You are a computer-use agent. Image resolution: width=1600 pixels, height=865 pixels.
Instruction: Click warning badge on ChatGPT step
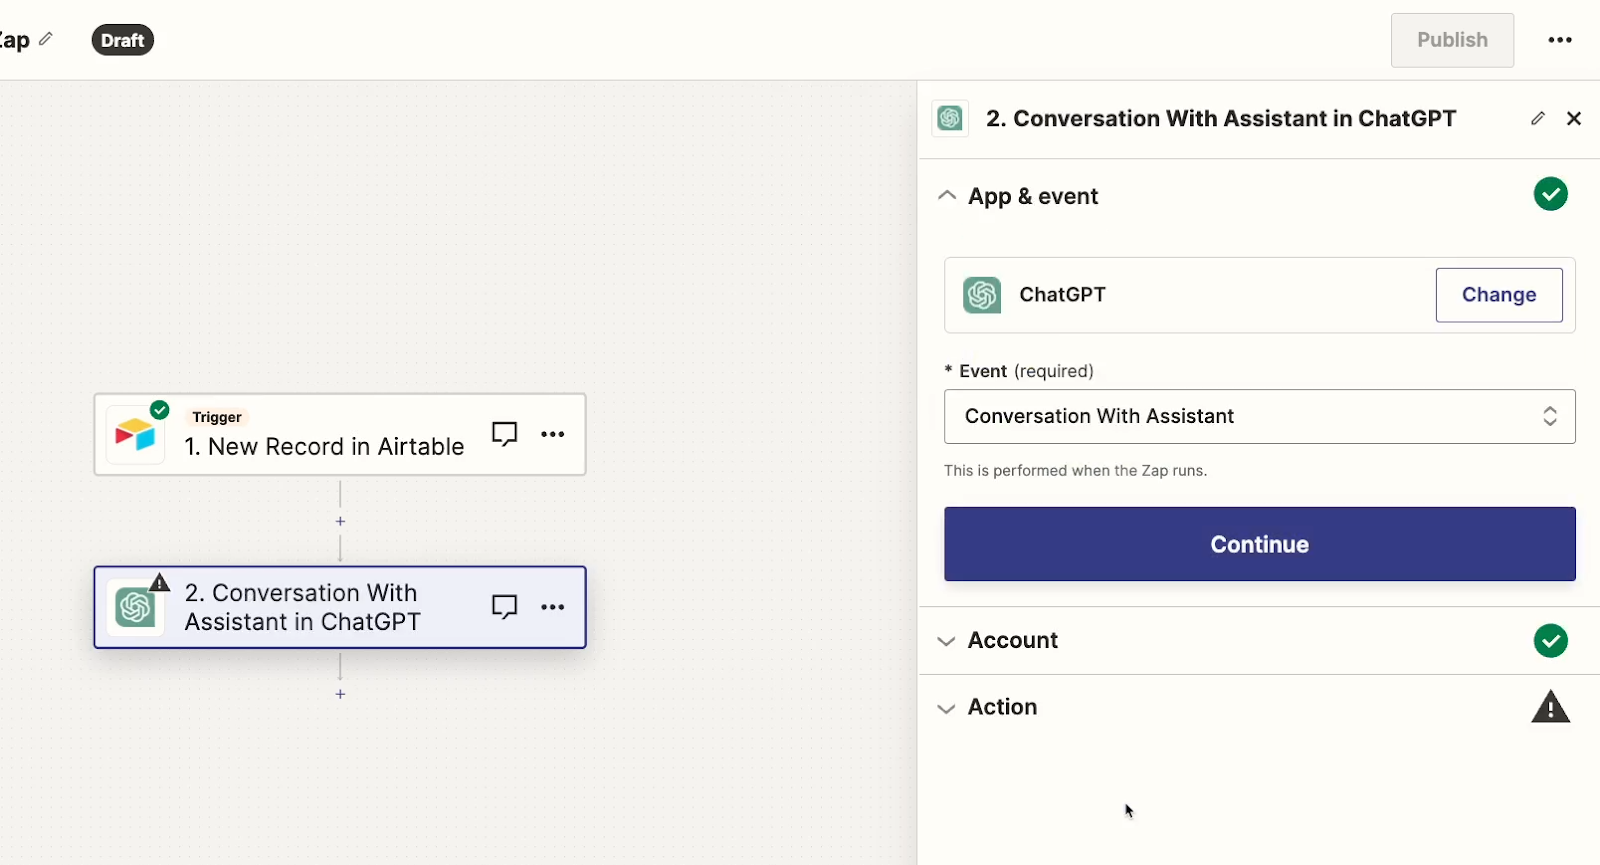159,582
